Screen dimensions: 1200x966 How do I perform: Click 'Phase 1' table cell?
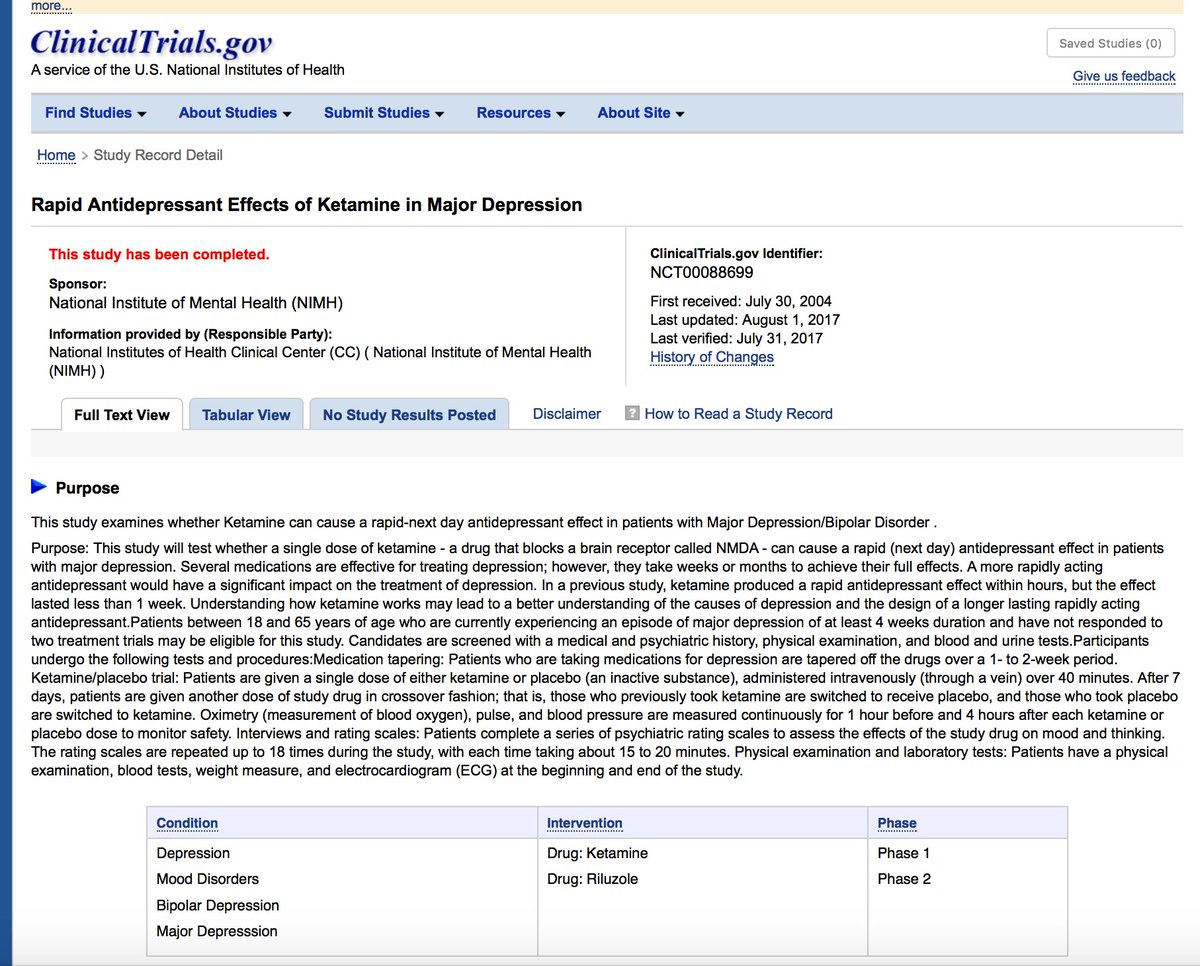904,853
